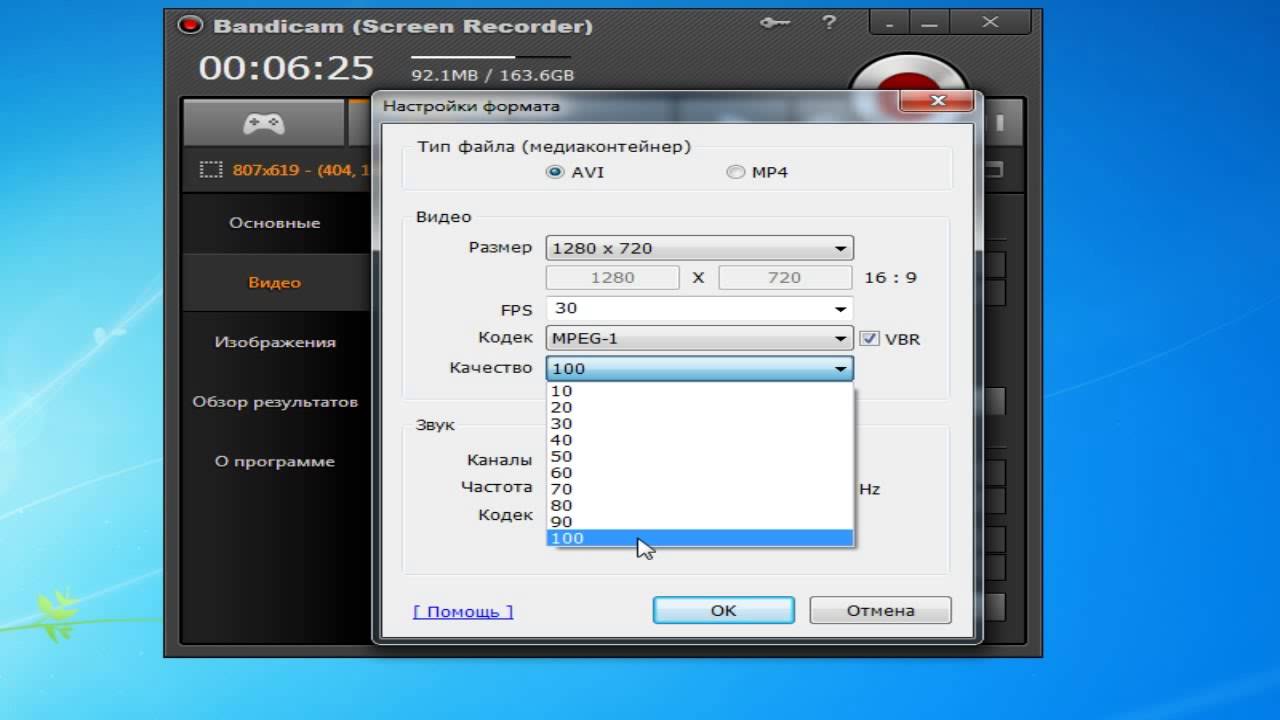
Task: Choose quality 30 from list
Action: coord(700,424)
